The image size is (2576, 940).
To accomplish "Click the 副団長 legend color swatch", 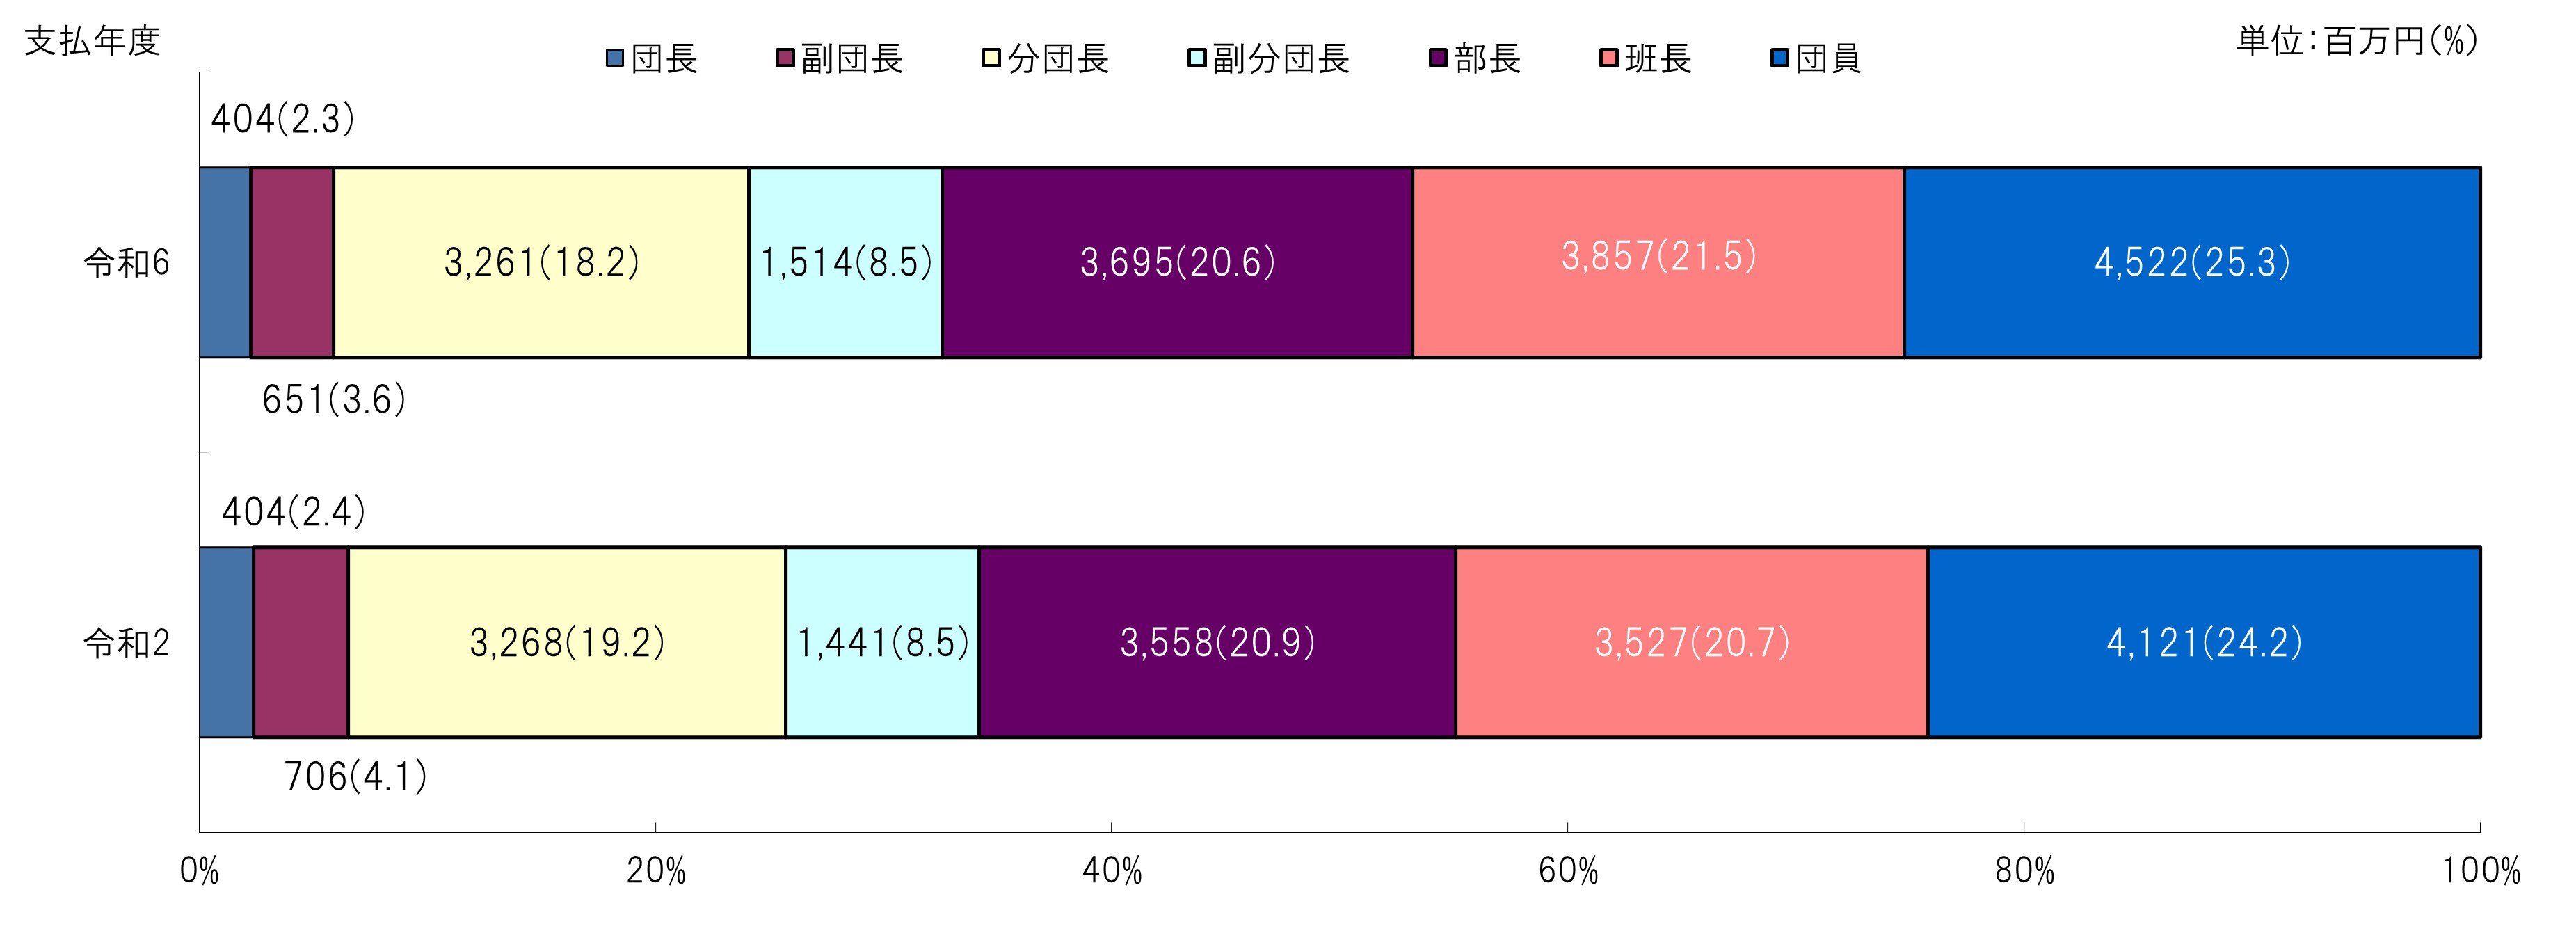I will 785,58.
